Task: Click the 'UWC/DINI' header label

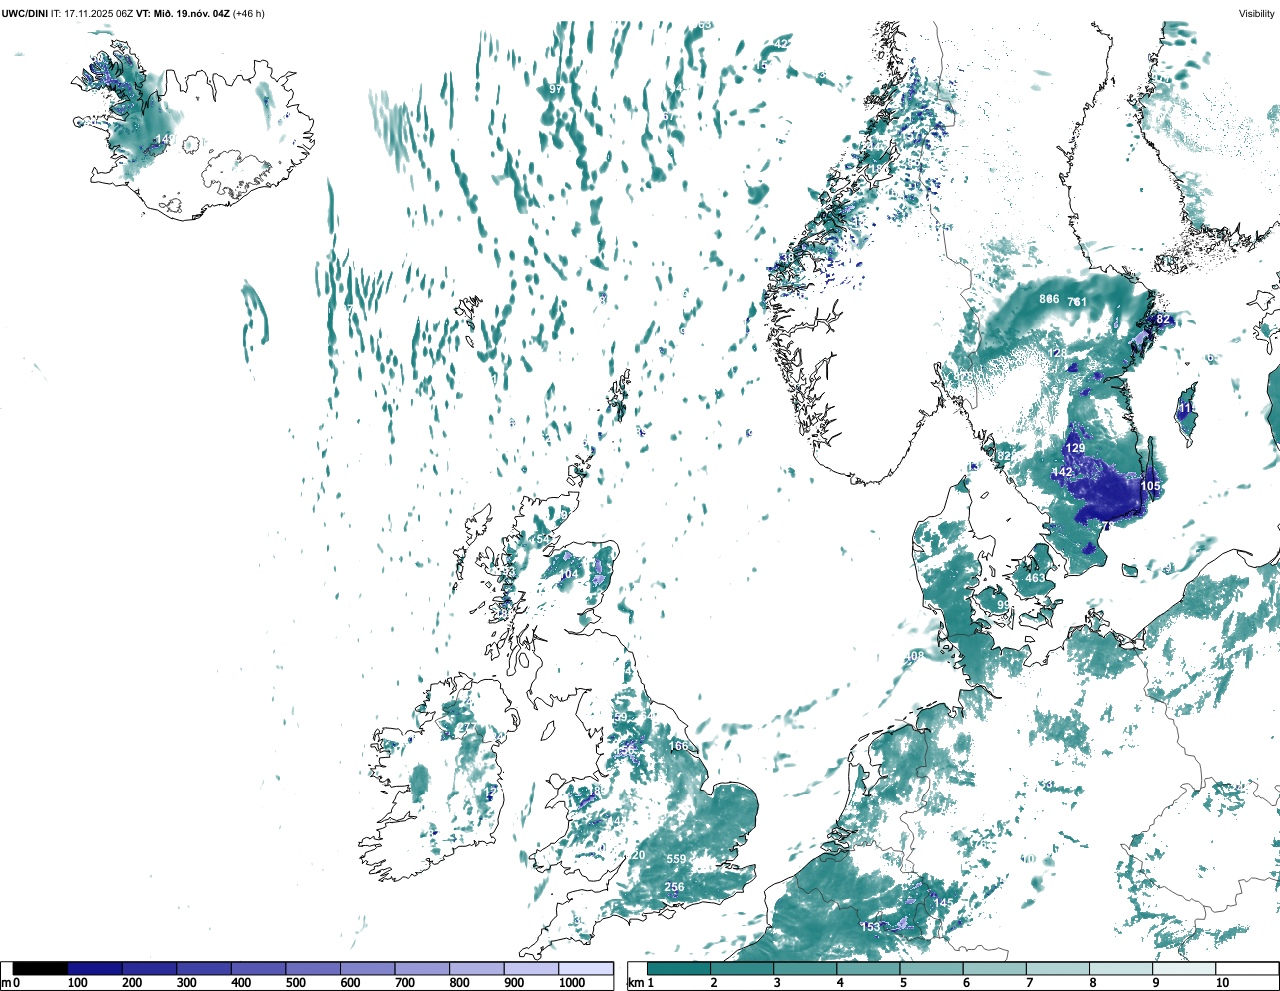Action: pos(24,14)
